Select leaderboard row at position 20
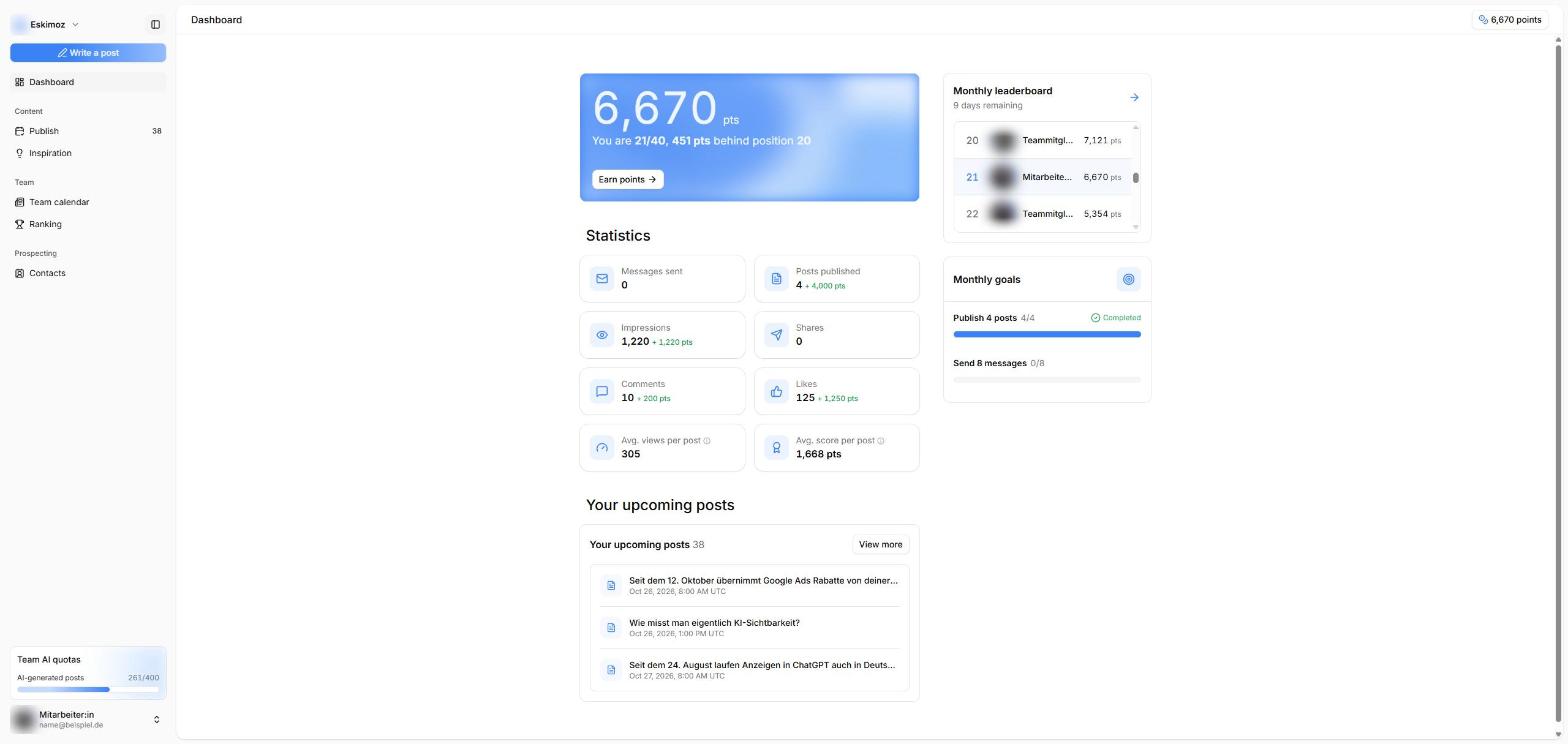Image resolution: width=1568 pixels, height=744 pixels. (1043, 140)
